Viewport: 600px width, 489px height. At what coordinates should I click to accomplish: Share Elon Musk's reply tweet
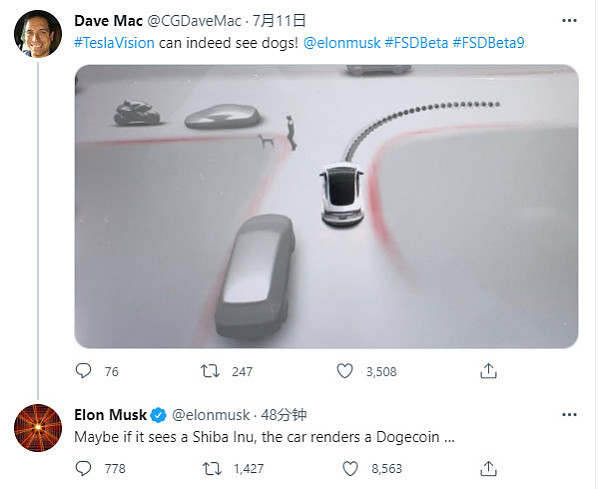click(488, 467)
